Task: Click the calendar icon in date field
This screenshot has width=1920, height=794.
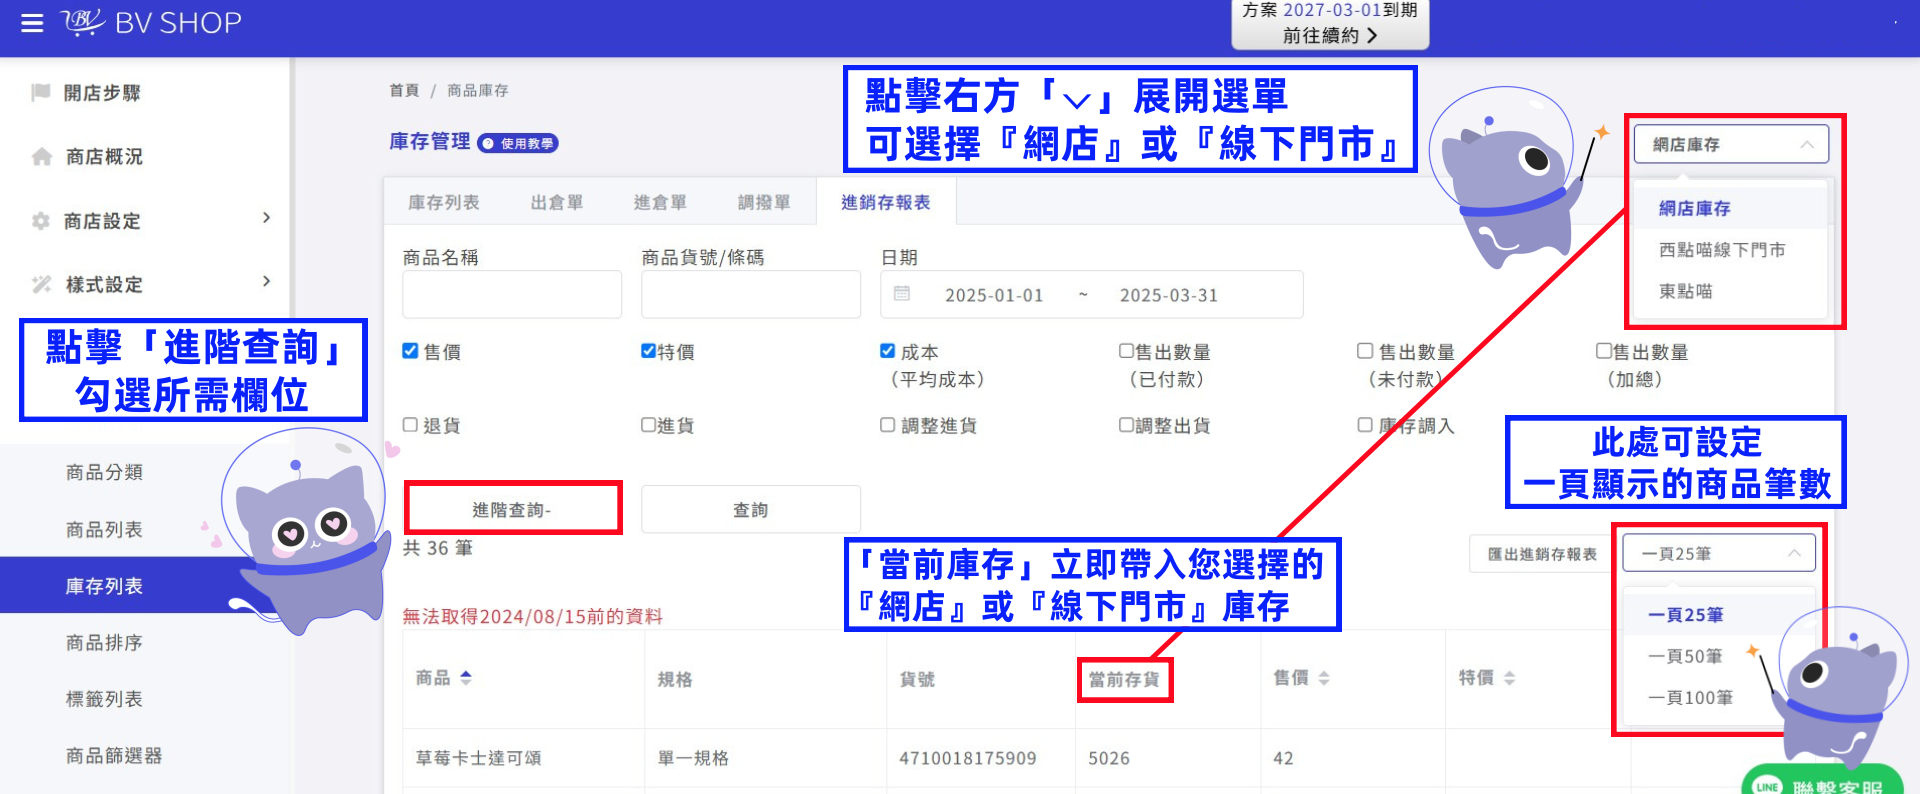Action: (902, 294)
